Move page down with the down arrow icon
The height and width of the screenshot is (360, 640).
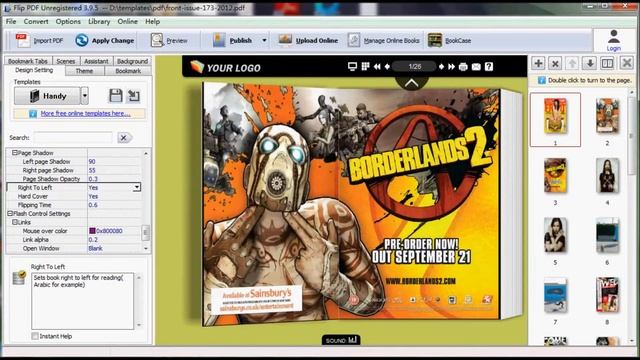[590, 63]
